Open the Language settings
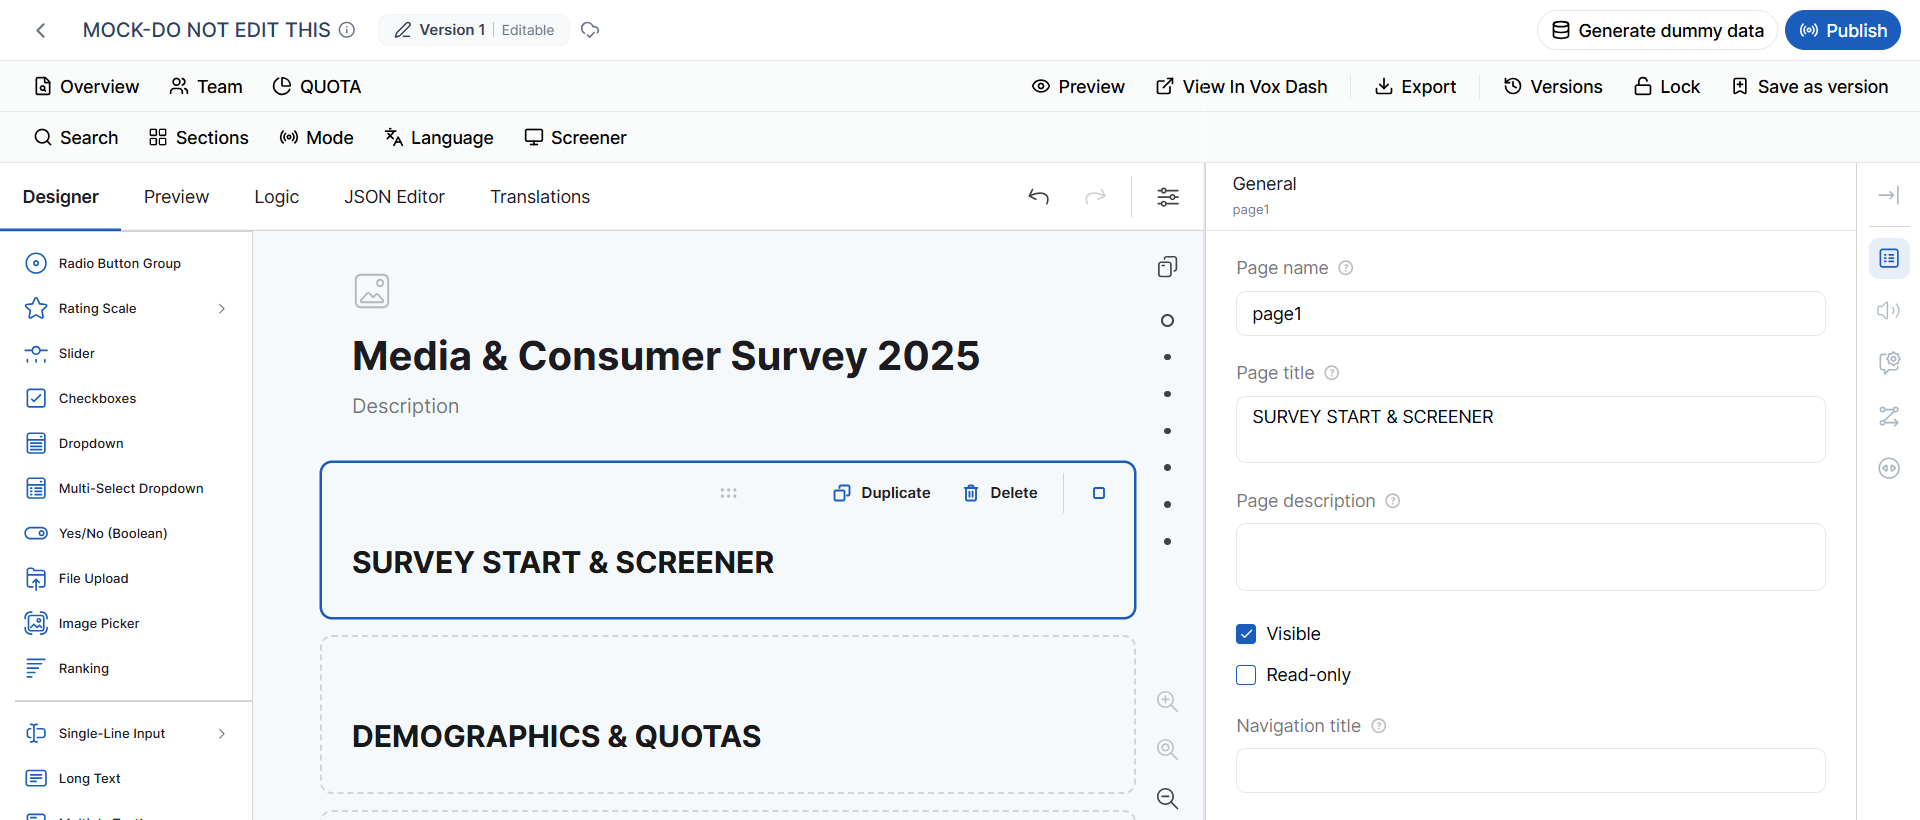The height and width of the screenshot is (820, 1920). point(439,138)
